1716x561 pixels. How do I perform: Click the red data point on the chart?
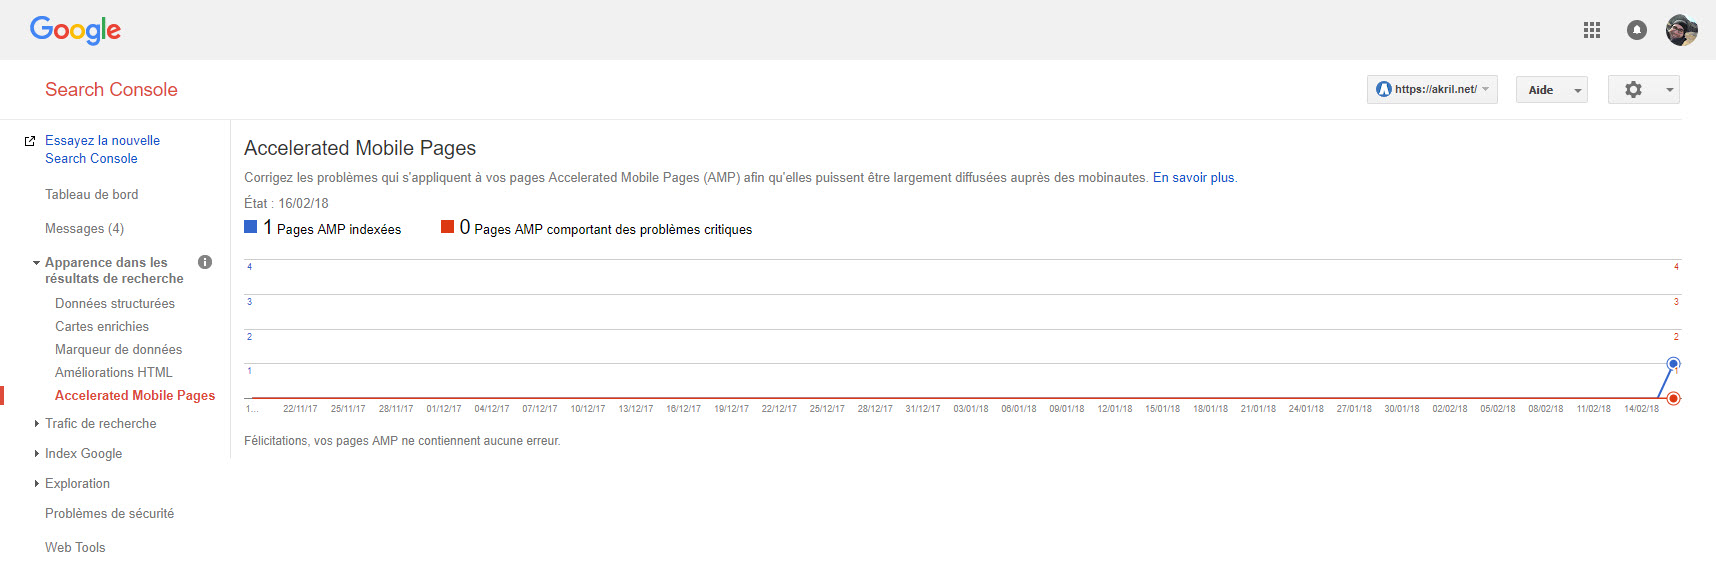coord(1673,398)
